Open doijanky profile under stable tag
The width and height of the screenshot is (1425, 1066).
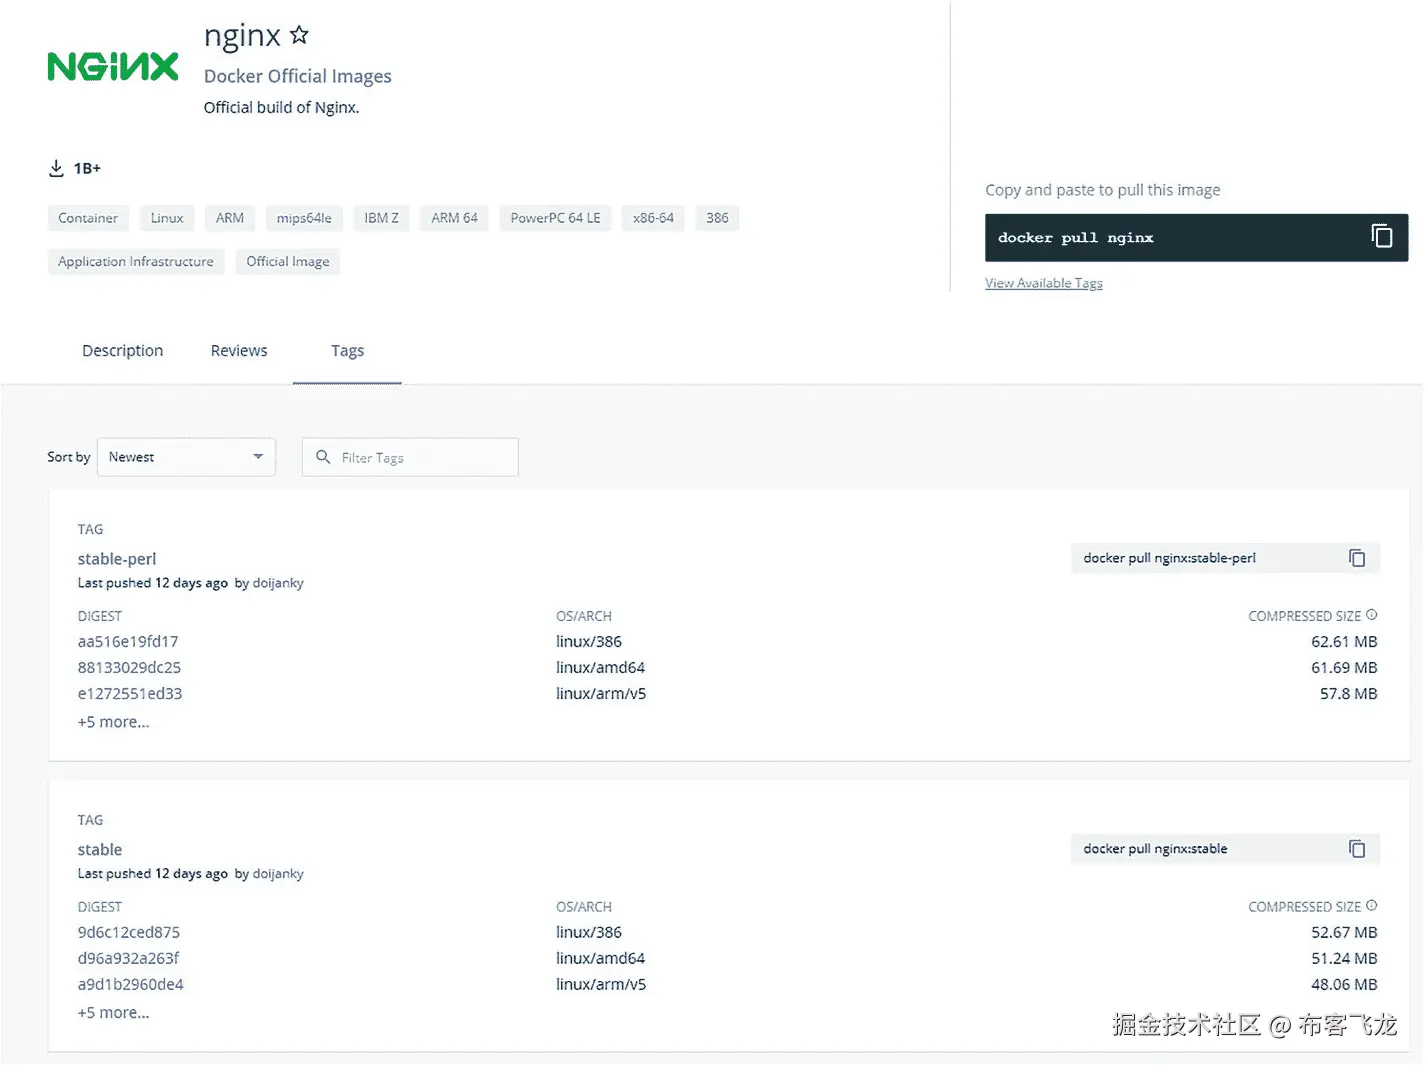click(278, 874)
